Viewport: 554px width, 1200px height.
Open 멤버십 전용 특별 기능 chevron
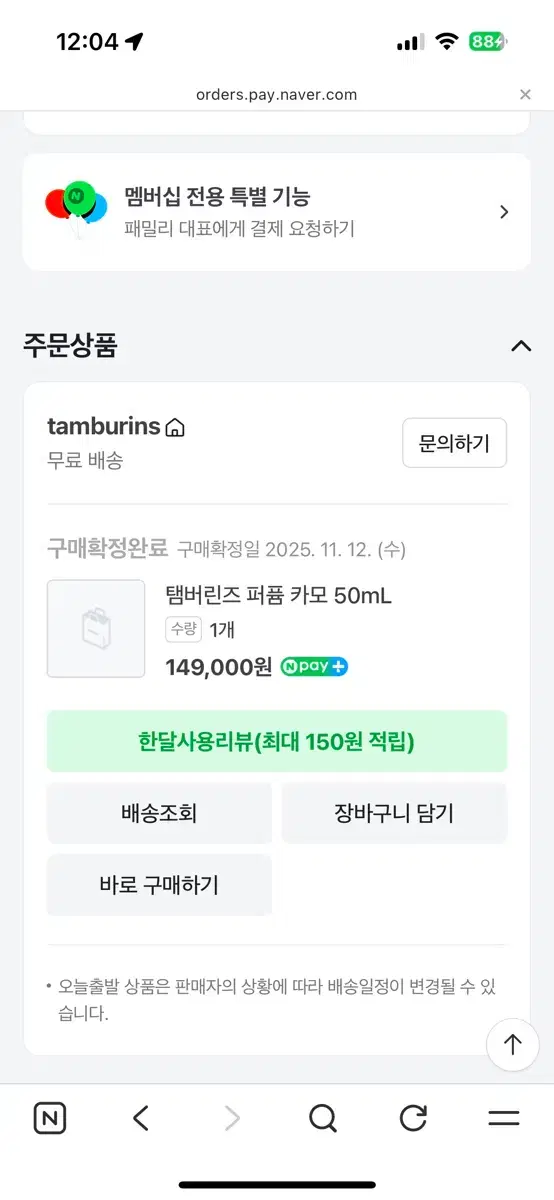point(504,212)
